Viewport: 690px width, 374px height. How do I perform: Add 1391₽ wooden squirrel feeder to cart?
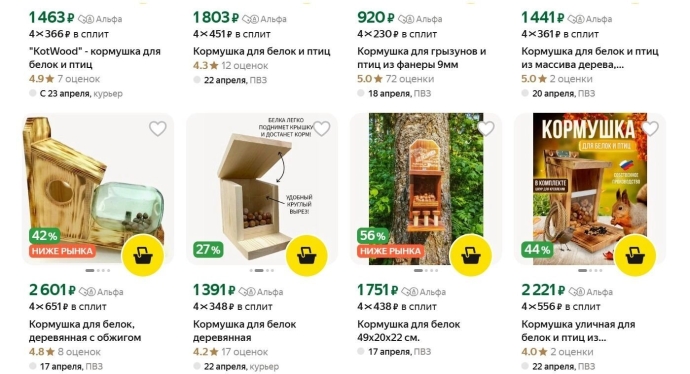coord(307,255)
